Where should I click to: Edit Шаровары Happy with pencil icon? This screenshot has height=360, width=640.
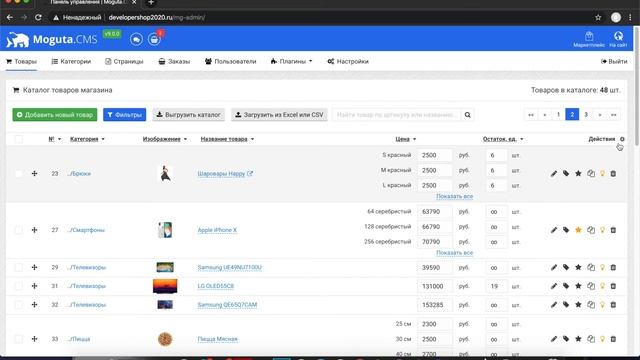[x=554, y=174]
